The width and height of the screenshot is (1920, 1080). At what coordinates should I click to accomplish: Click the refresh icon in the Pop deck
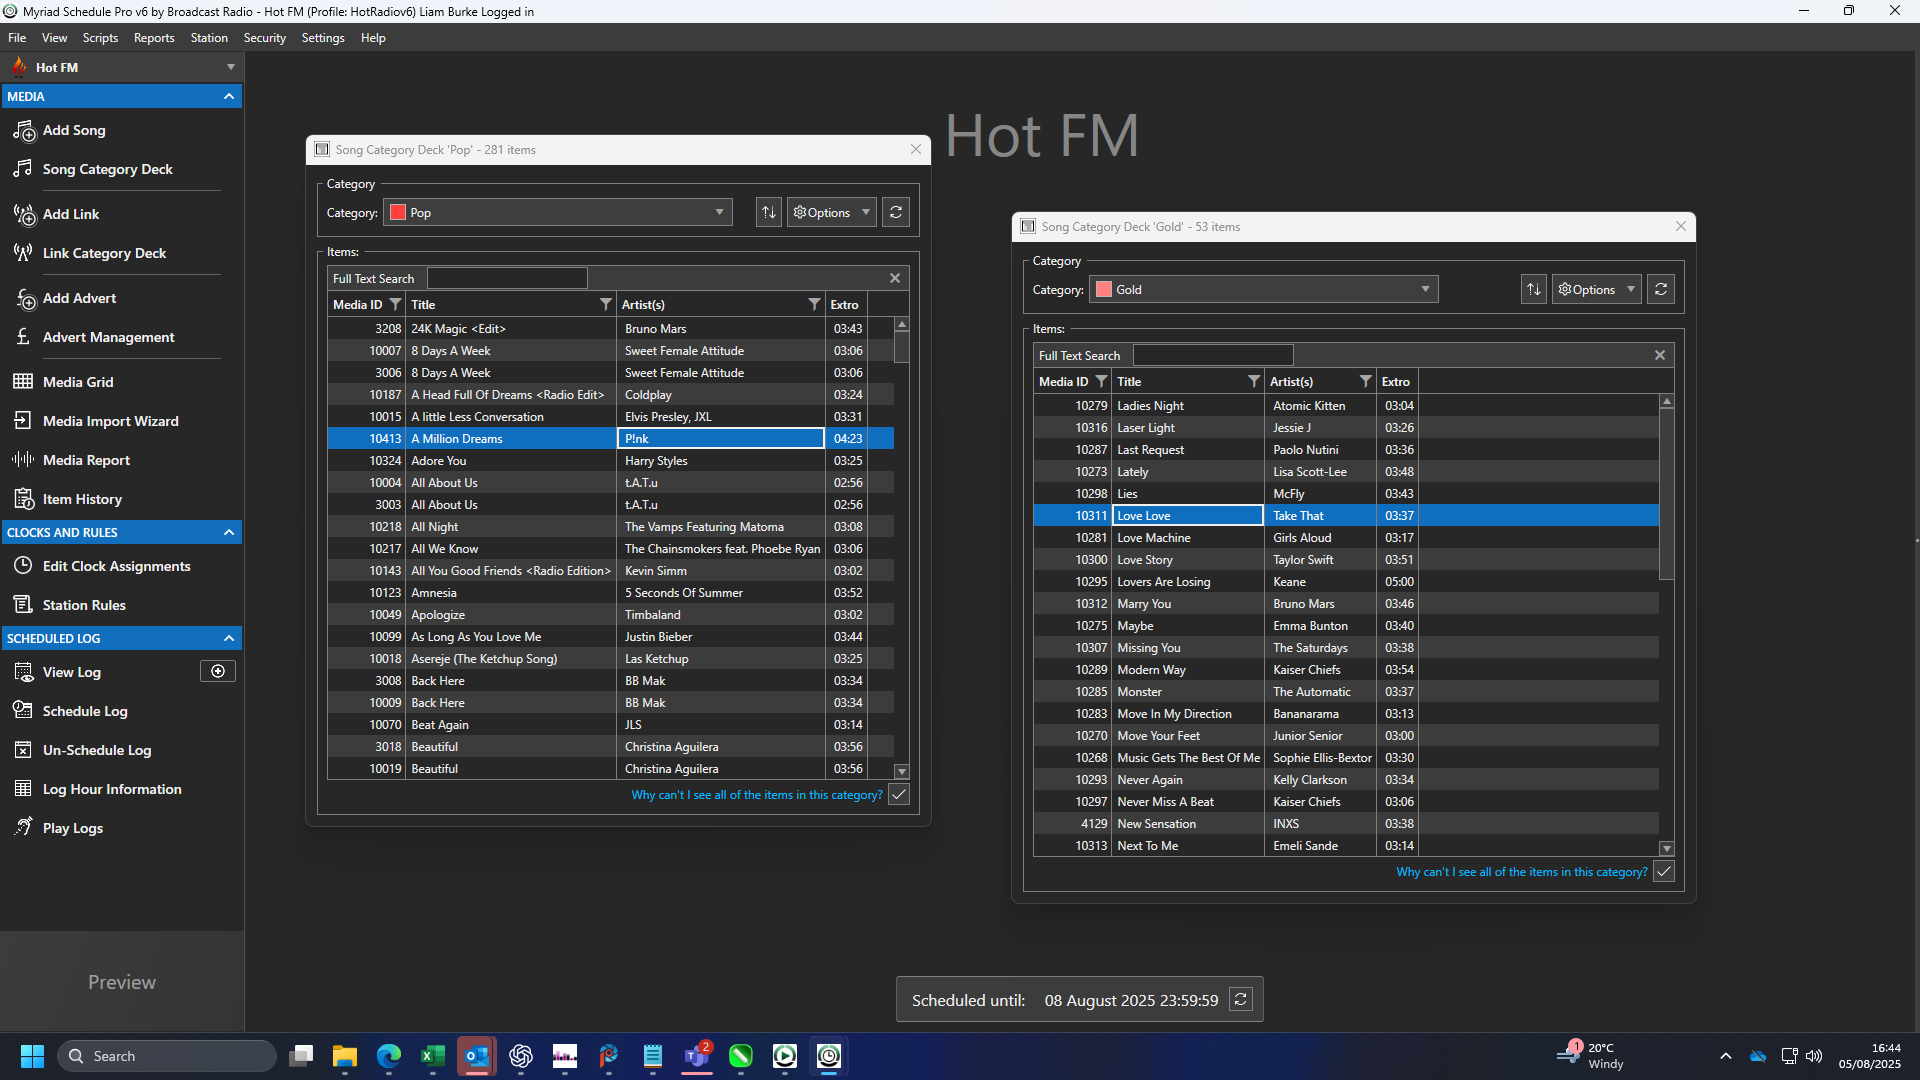(x=895, y=211)
